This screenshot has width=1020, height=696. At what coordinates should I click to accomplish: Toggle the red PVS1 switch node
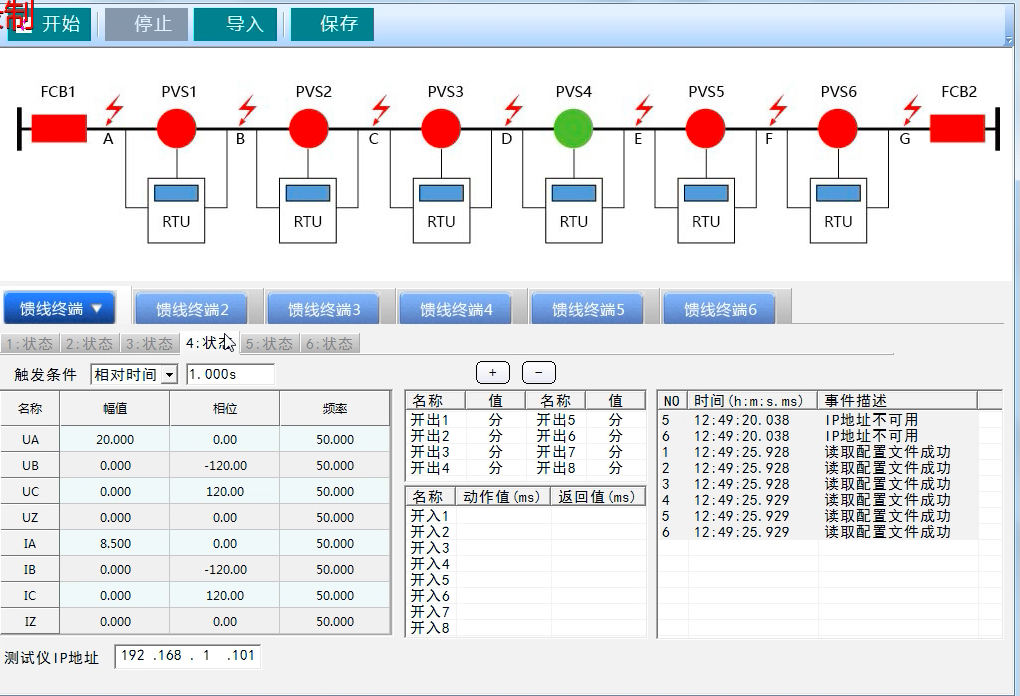pyautogui.click(x=177, y=129)
